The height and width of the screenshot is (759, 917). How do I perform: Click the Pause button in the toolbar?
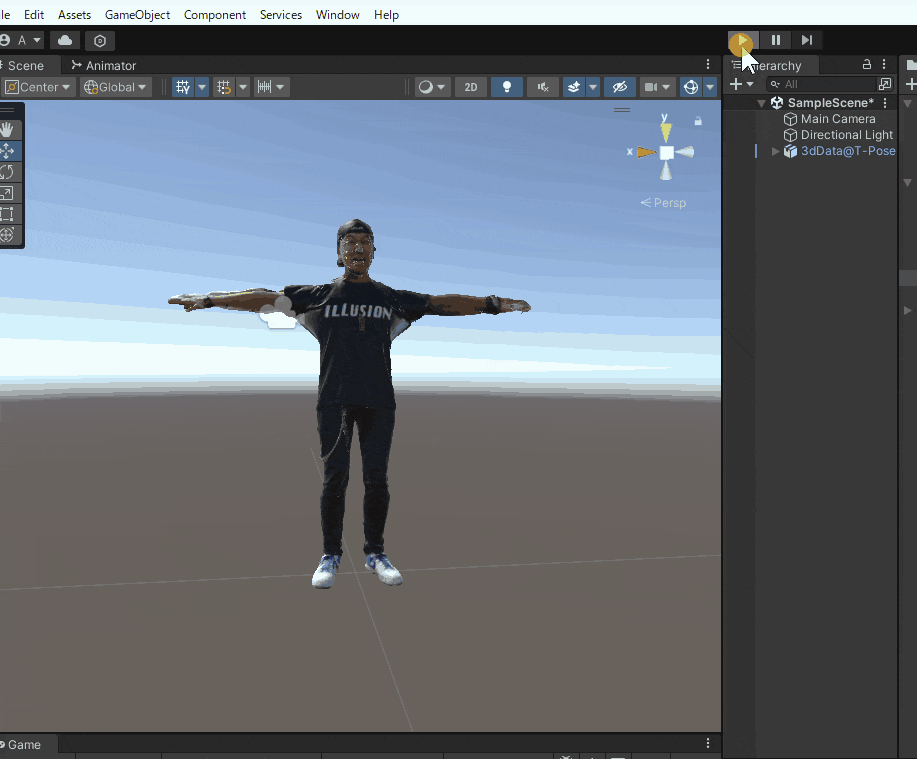pos(775,40)
